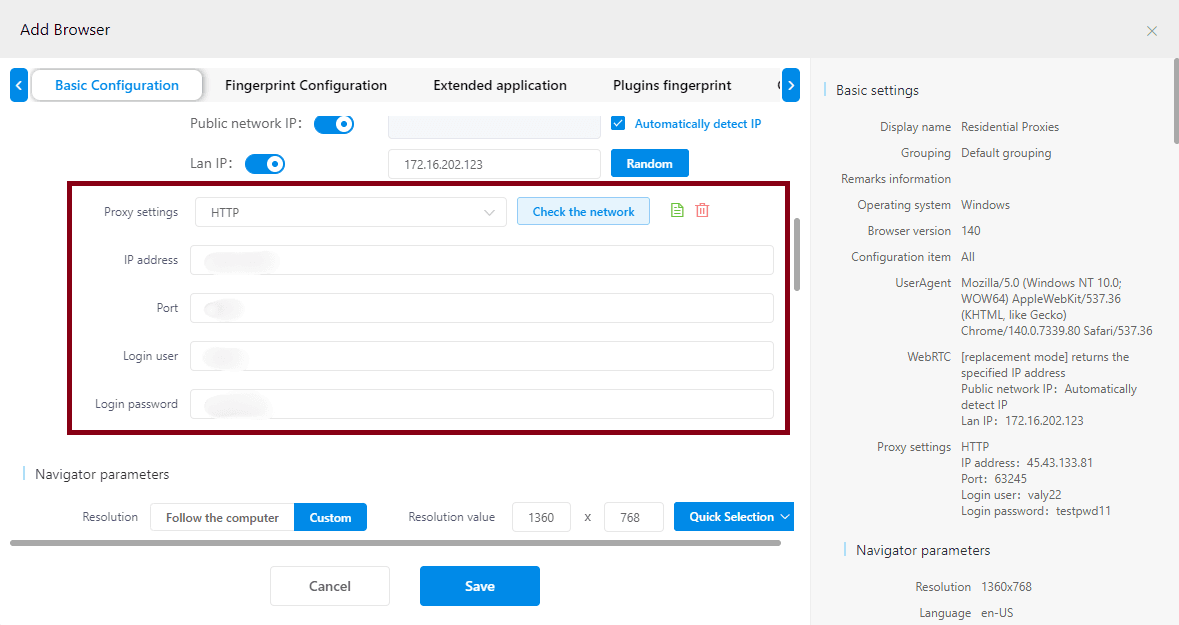Click the right arrow to scroll tabs
The image size is (1179, 625).
pos(790,85)
